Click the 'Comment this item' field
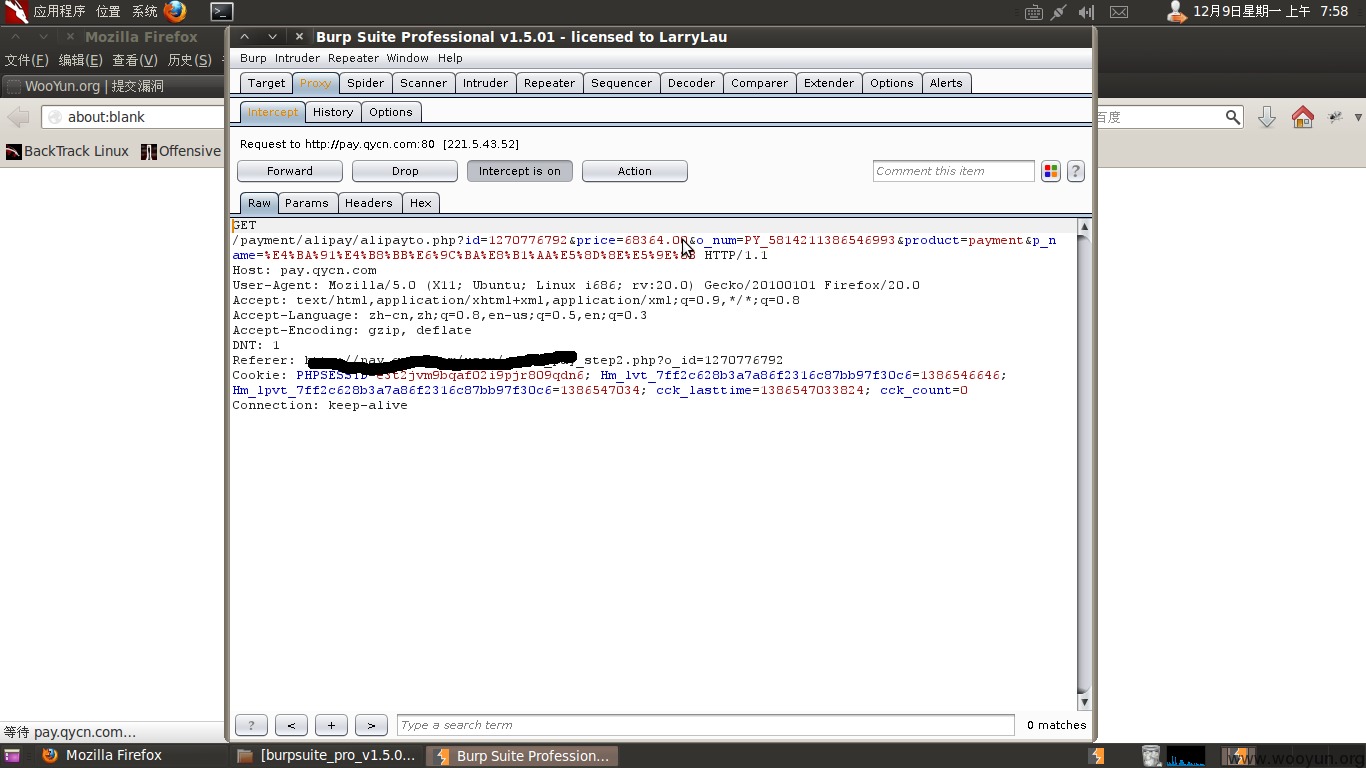Viewport: 1366px width, 768px height. 953,171
